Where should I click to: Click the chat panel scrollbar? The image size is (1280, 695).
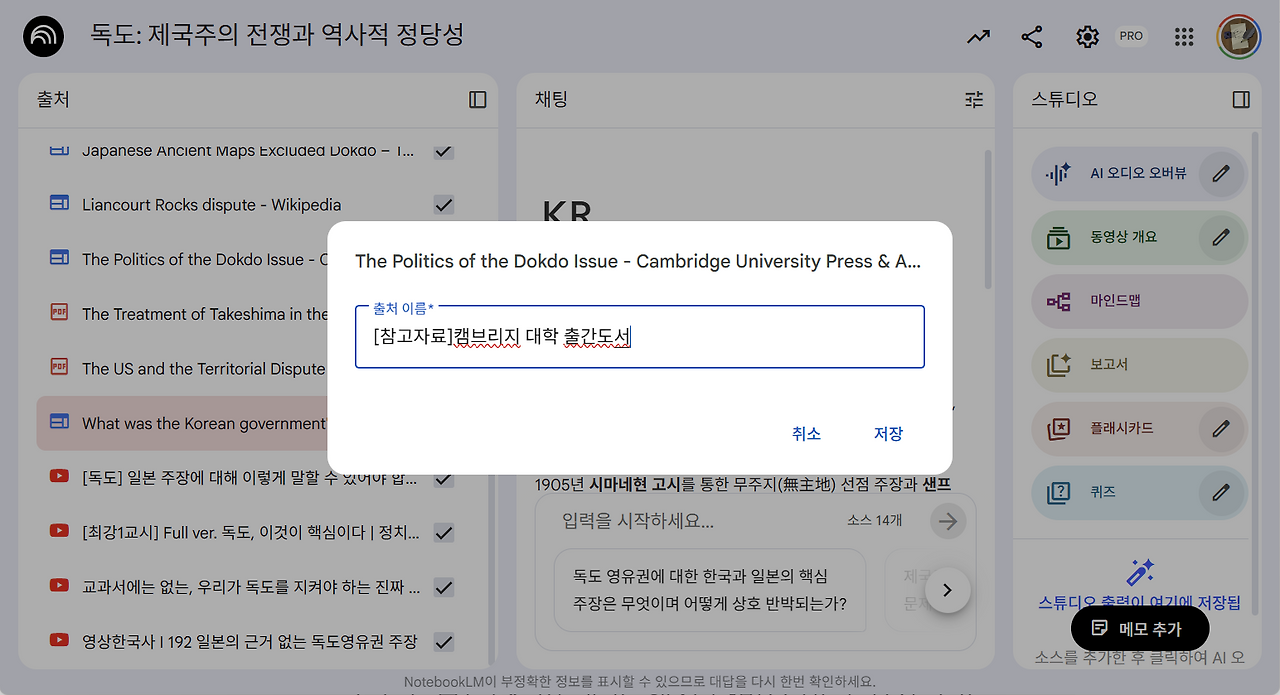click(988, 220)
